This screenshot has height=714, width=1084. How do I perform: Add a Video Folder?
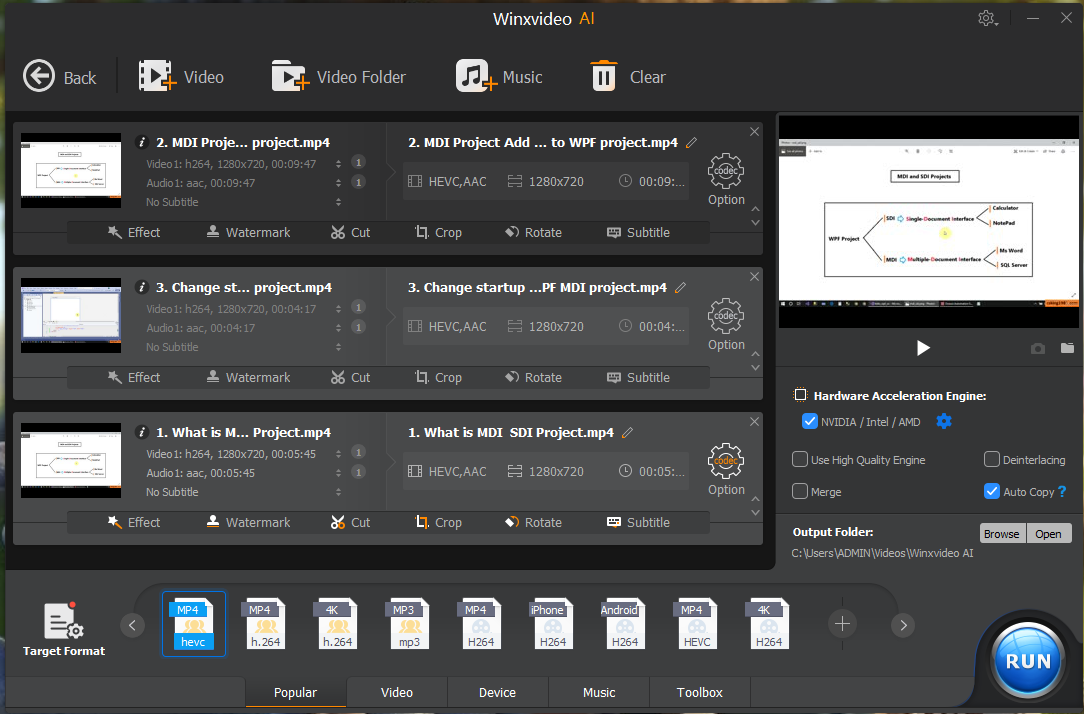click(339, 77)
